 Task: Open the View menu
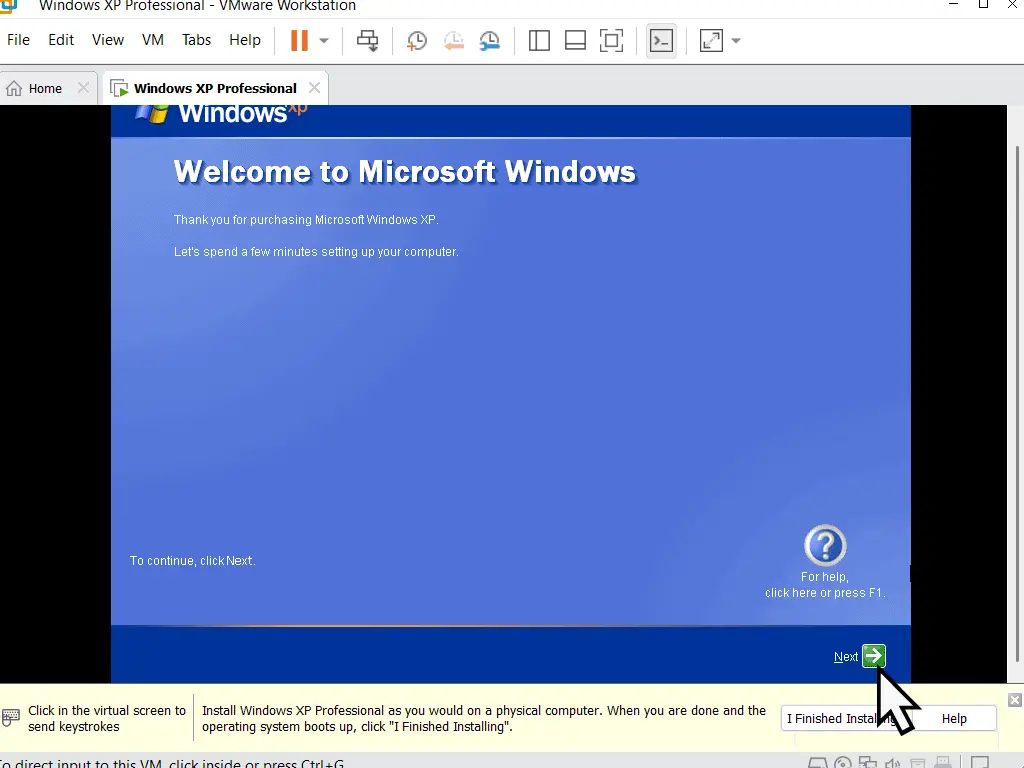tap(108, 40)
